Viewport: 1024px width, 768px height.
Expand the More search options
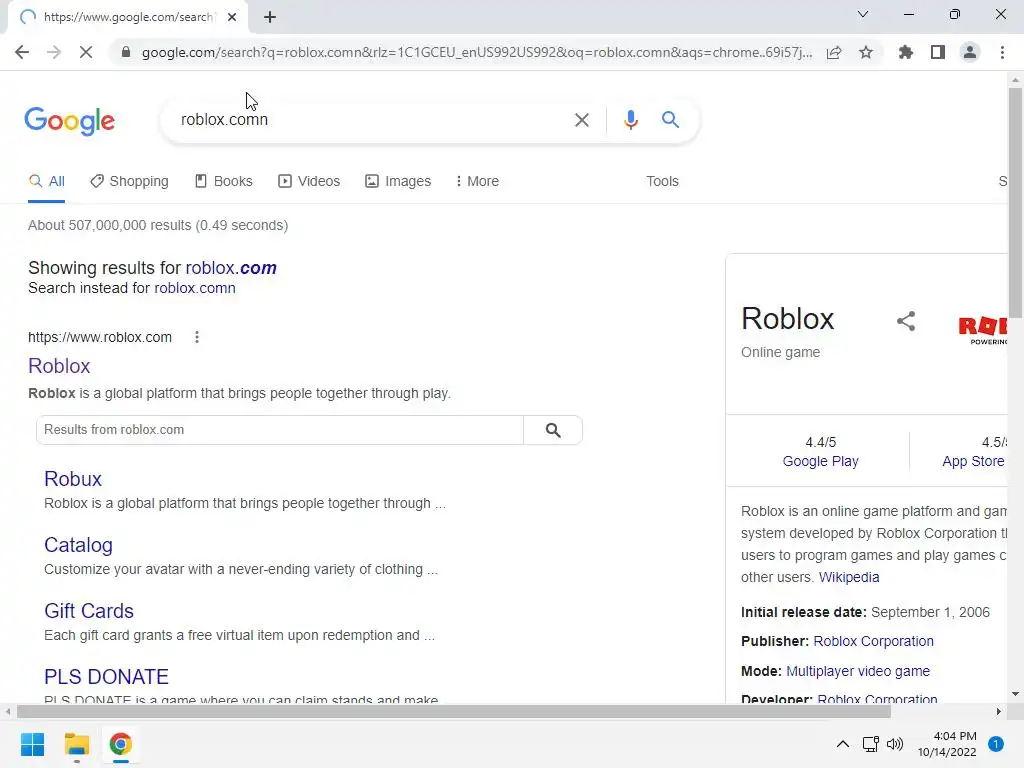click(477, 182)
